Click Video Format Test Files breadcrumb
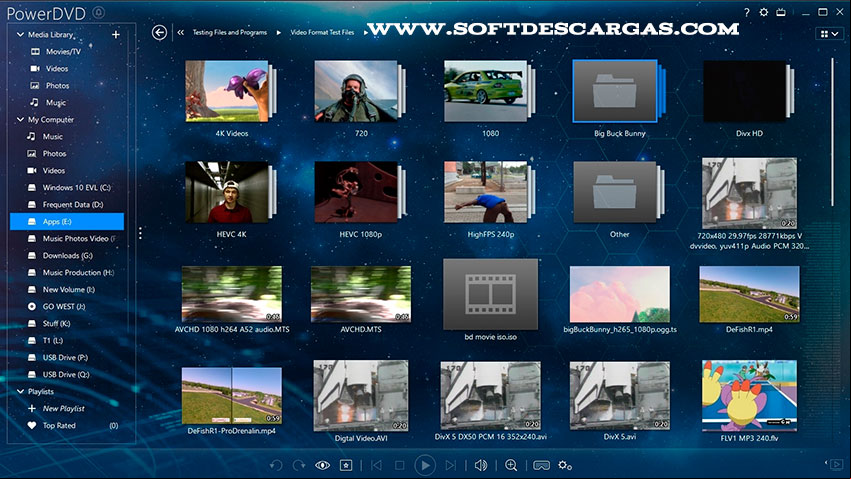Image resolution: width=851 pixels, height=479 pixels. (x=322, y=33)
